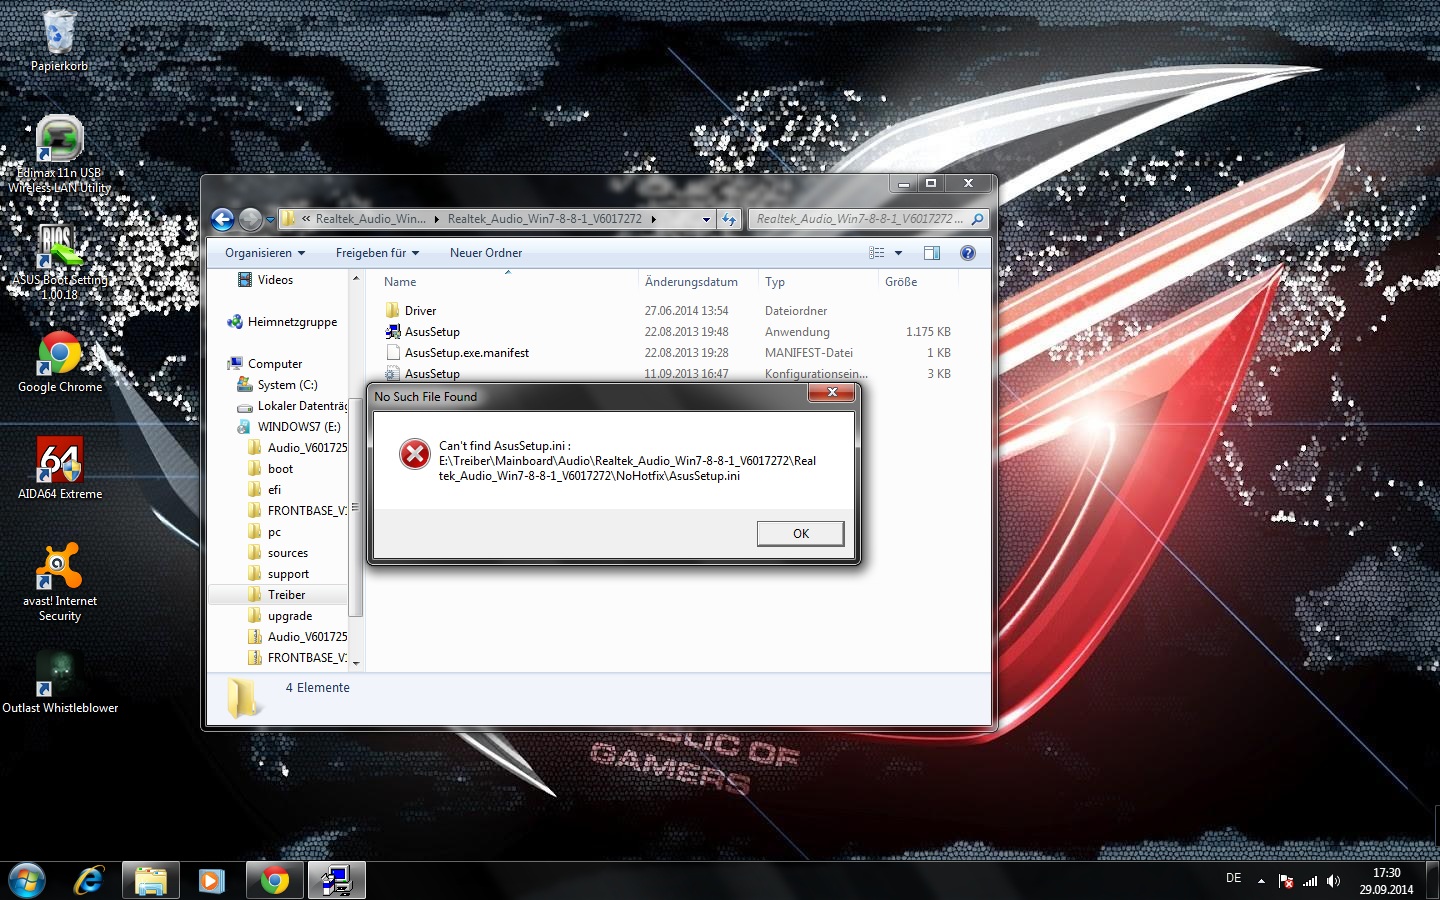Viewport: 1440px width, 900px height.
Task: Go back in the Explorer window
Action: point(223,219)
